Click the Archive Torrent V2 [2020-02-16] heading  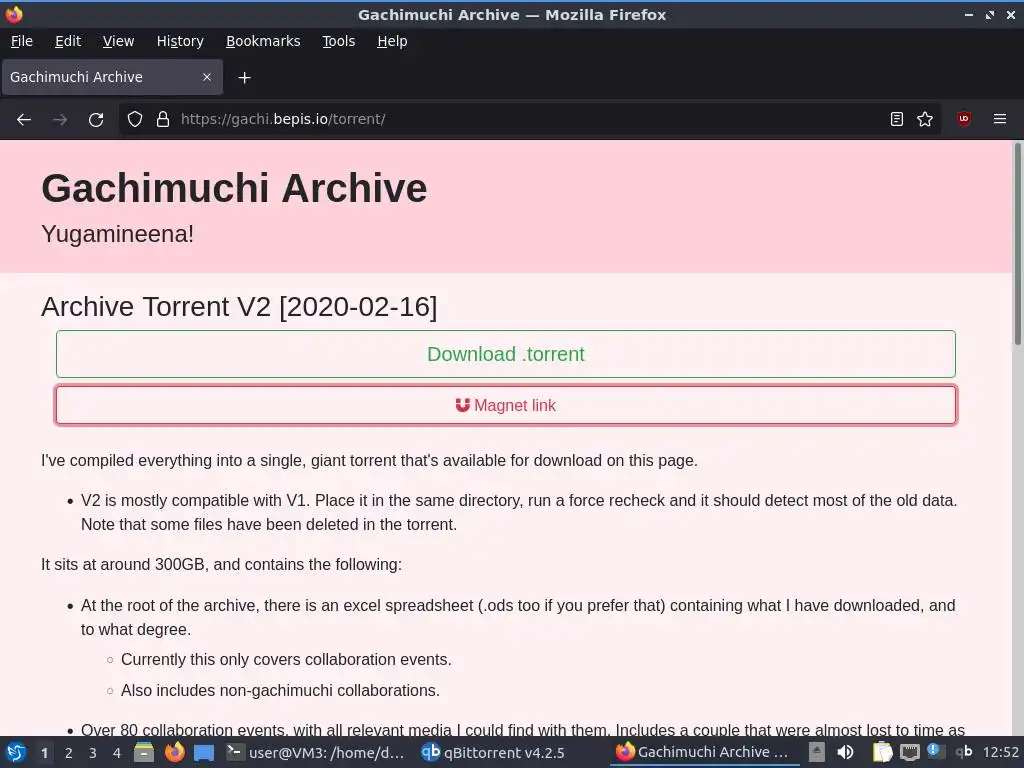pyautogui.click(x=239, y=306)
